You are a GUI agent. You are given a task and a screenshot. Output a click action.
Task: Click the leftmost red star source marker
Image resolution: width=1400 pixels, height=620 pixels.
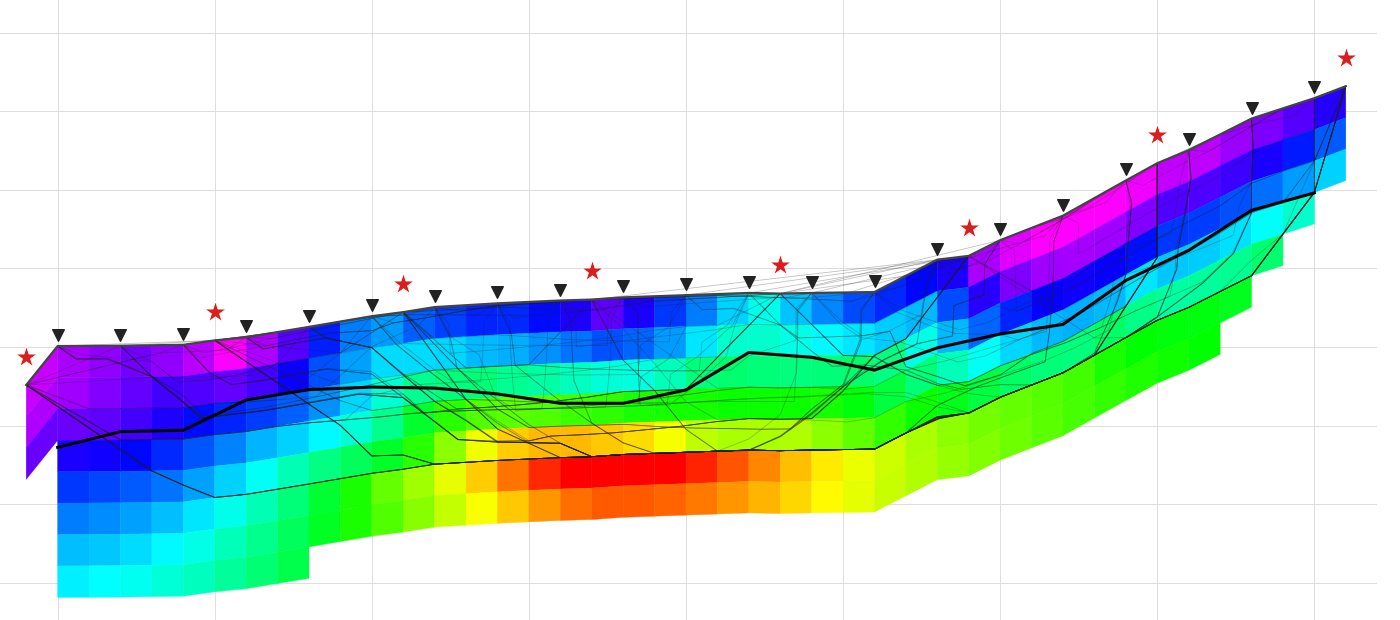click(x=26, y=357)
